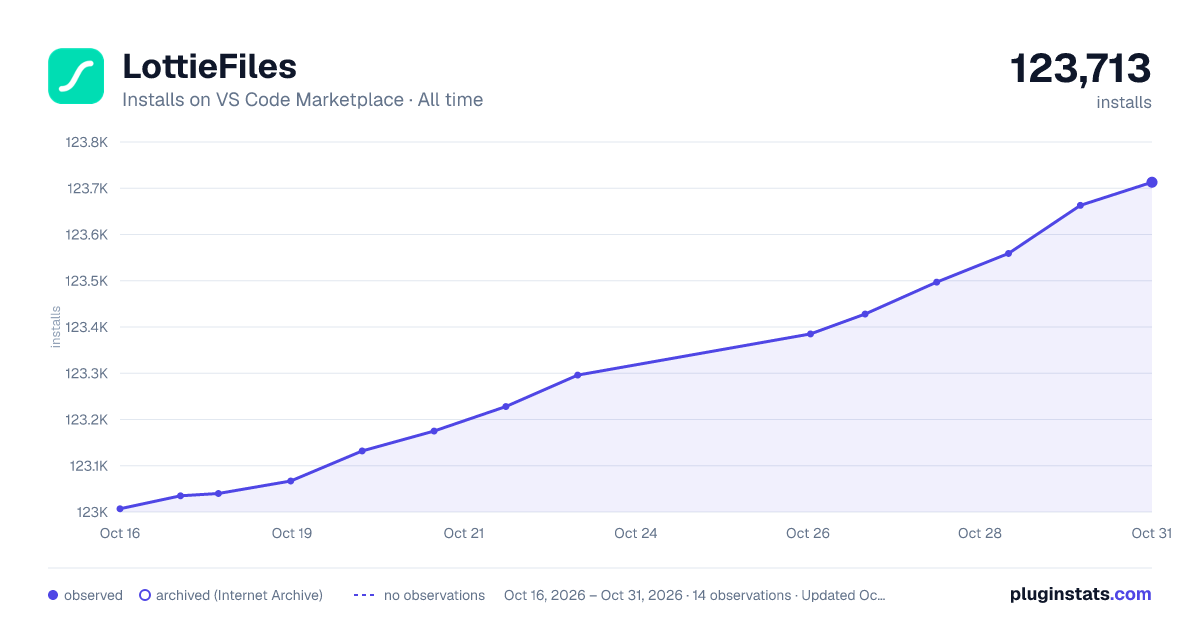Click the no observations dashed legend marker

coord(364,595)
